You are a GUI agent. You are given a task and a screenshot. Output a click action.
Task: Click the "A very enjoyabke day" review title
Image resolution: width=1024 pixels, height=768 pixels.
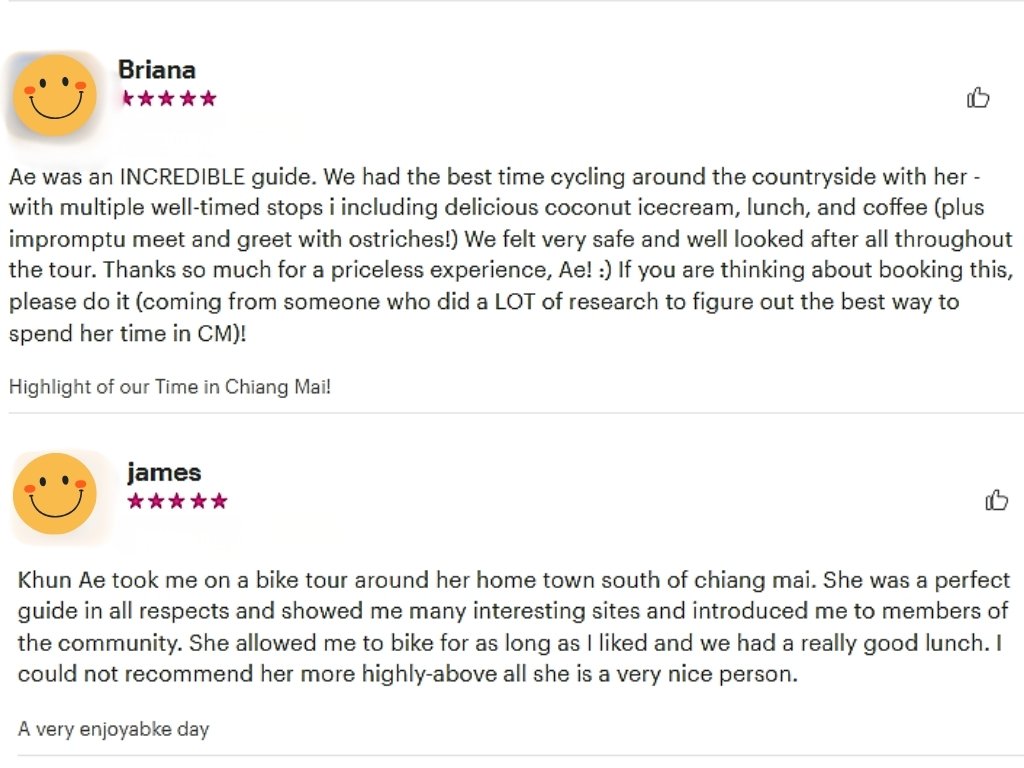[114, 729]
